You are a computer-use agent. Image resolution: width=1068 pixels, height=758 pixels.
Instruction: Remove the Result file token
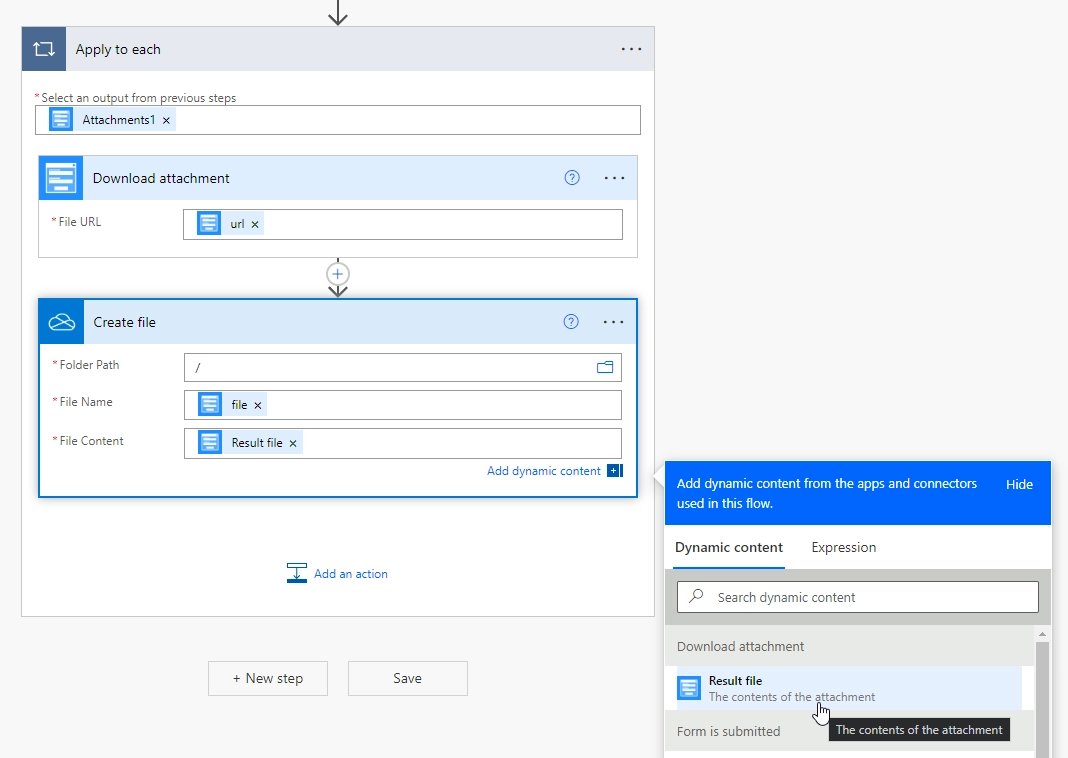coord(293,443)
